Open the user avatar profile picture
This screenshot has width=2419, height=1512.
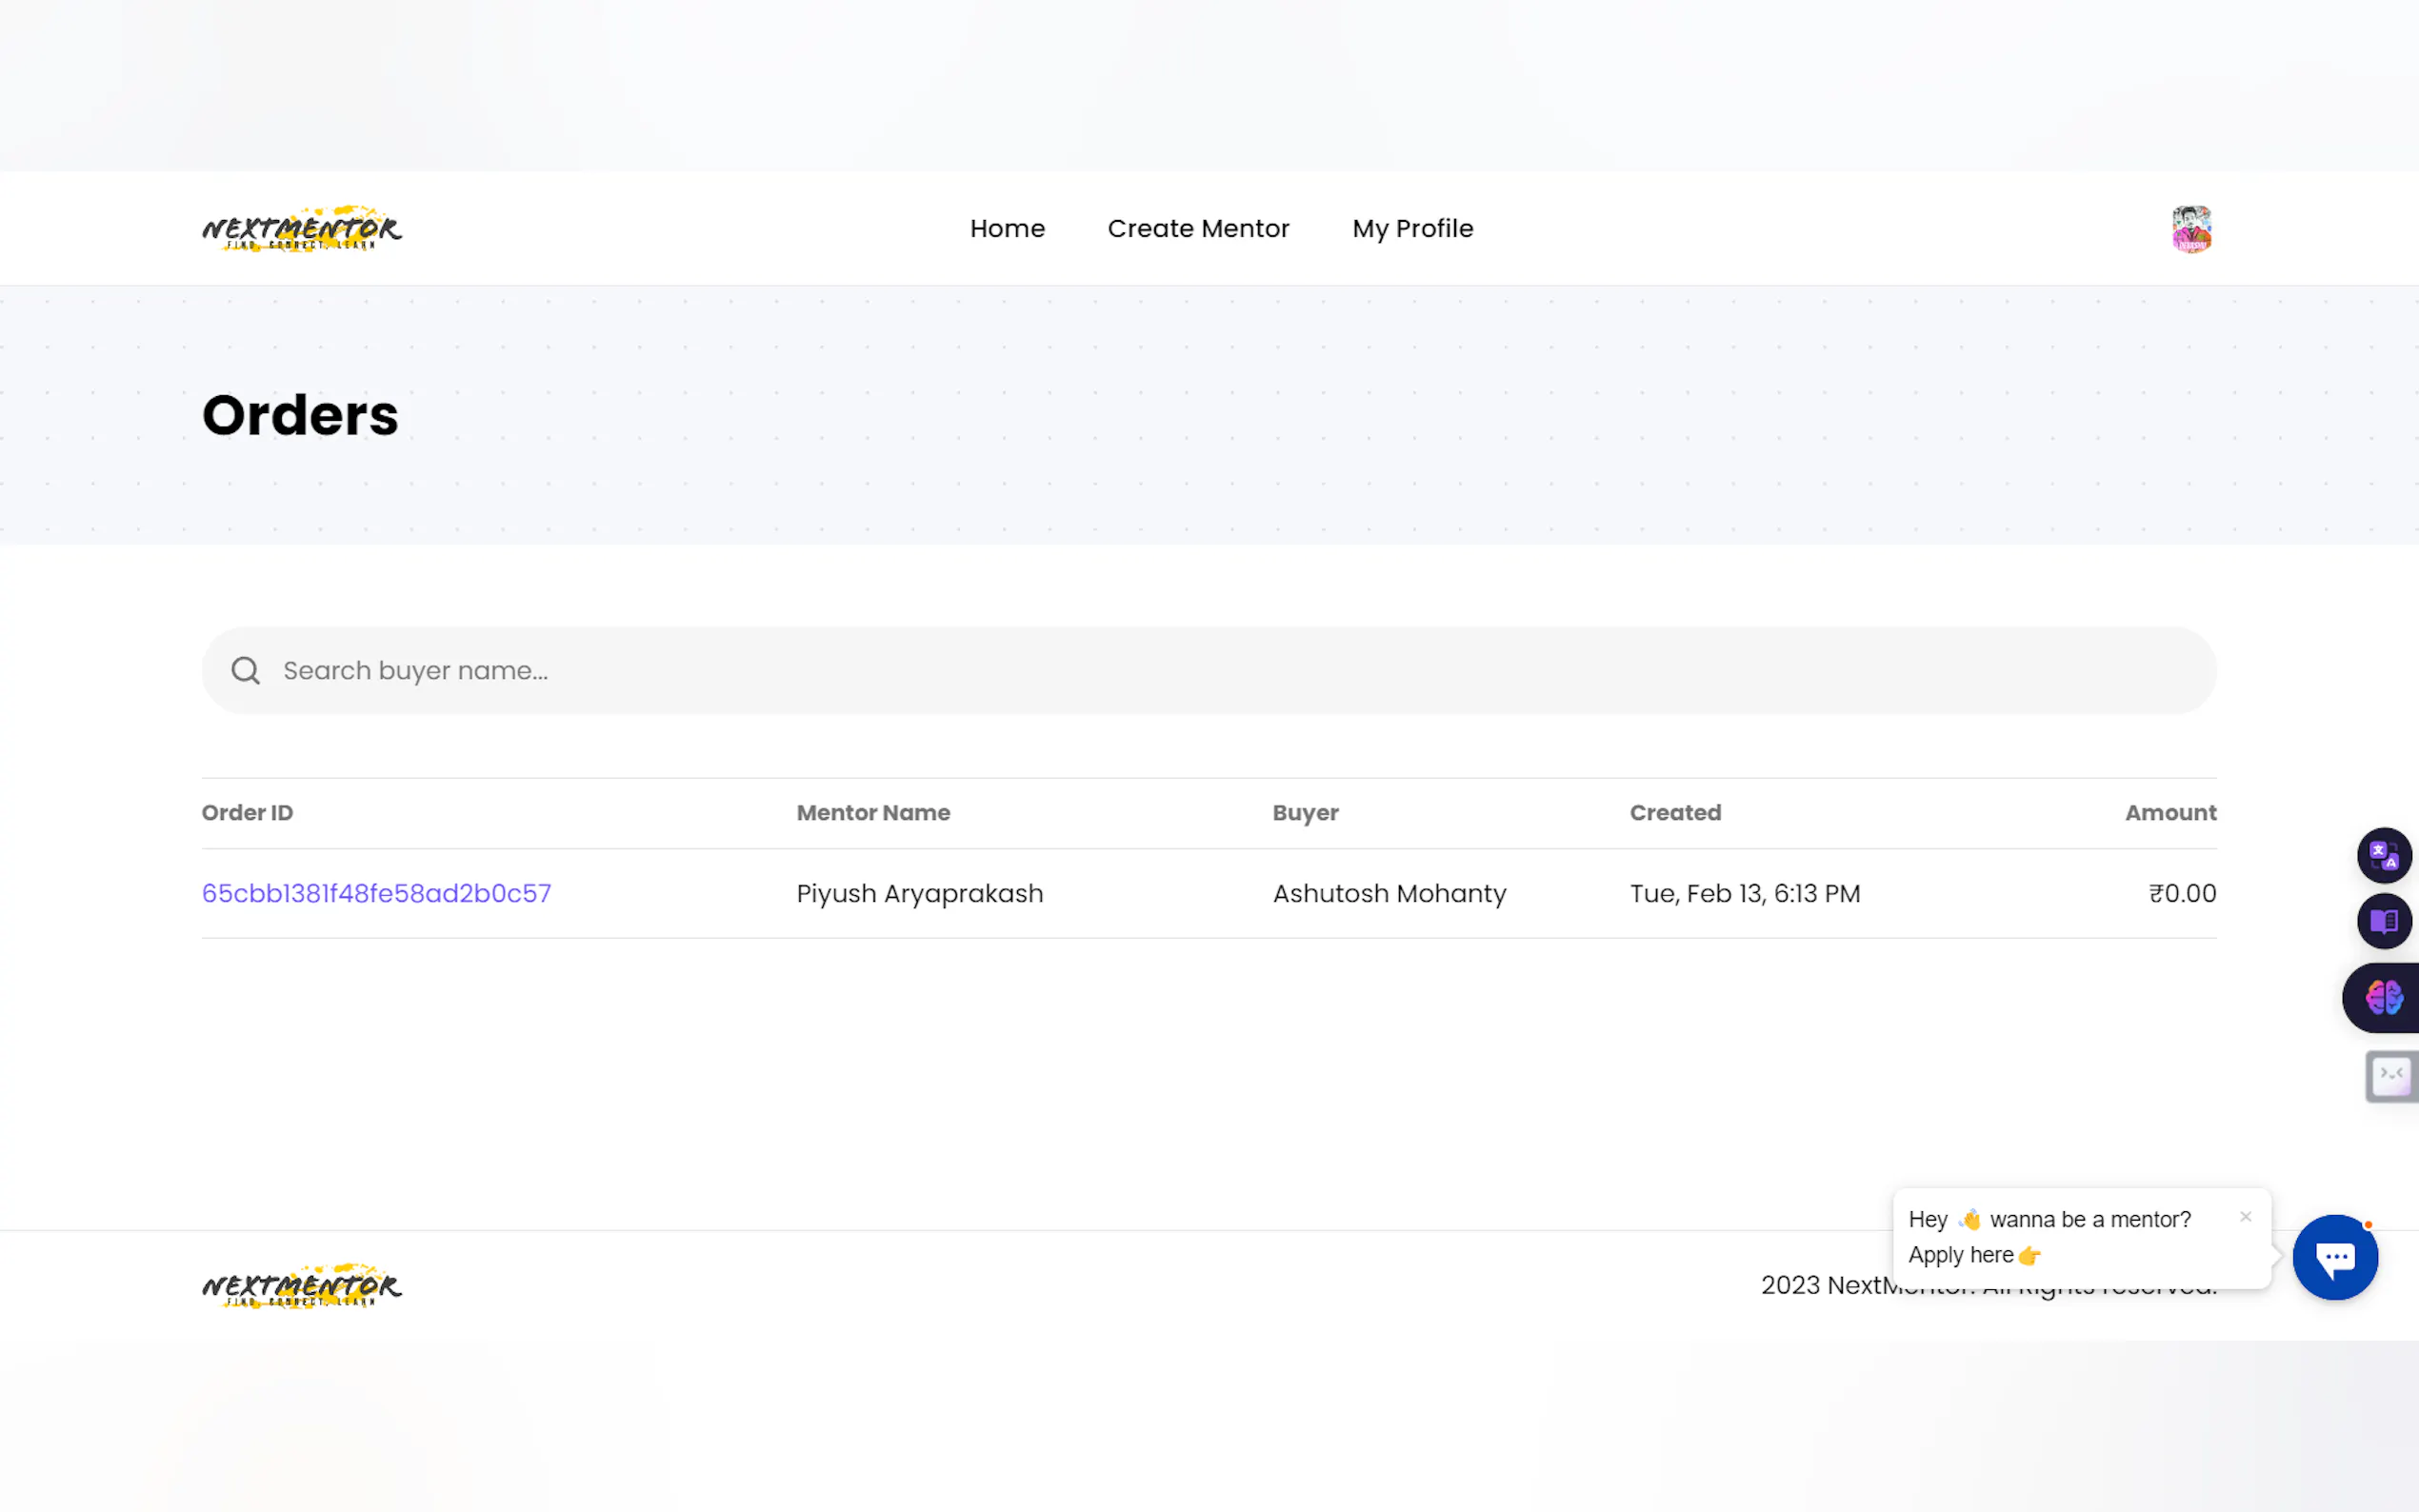(2190, 229)
